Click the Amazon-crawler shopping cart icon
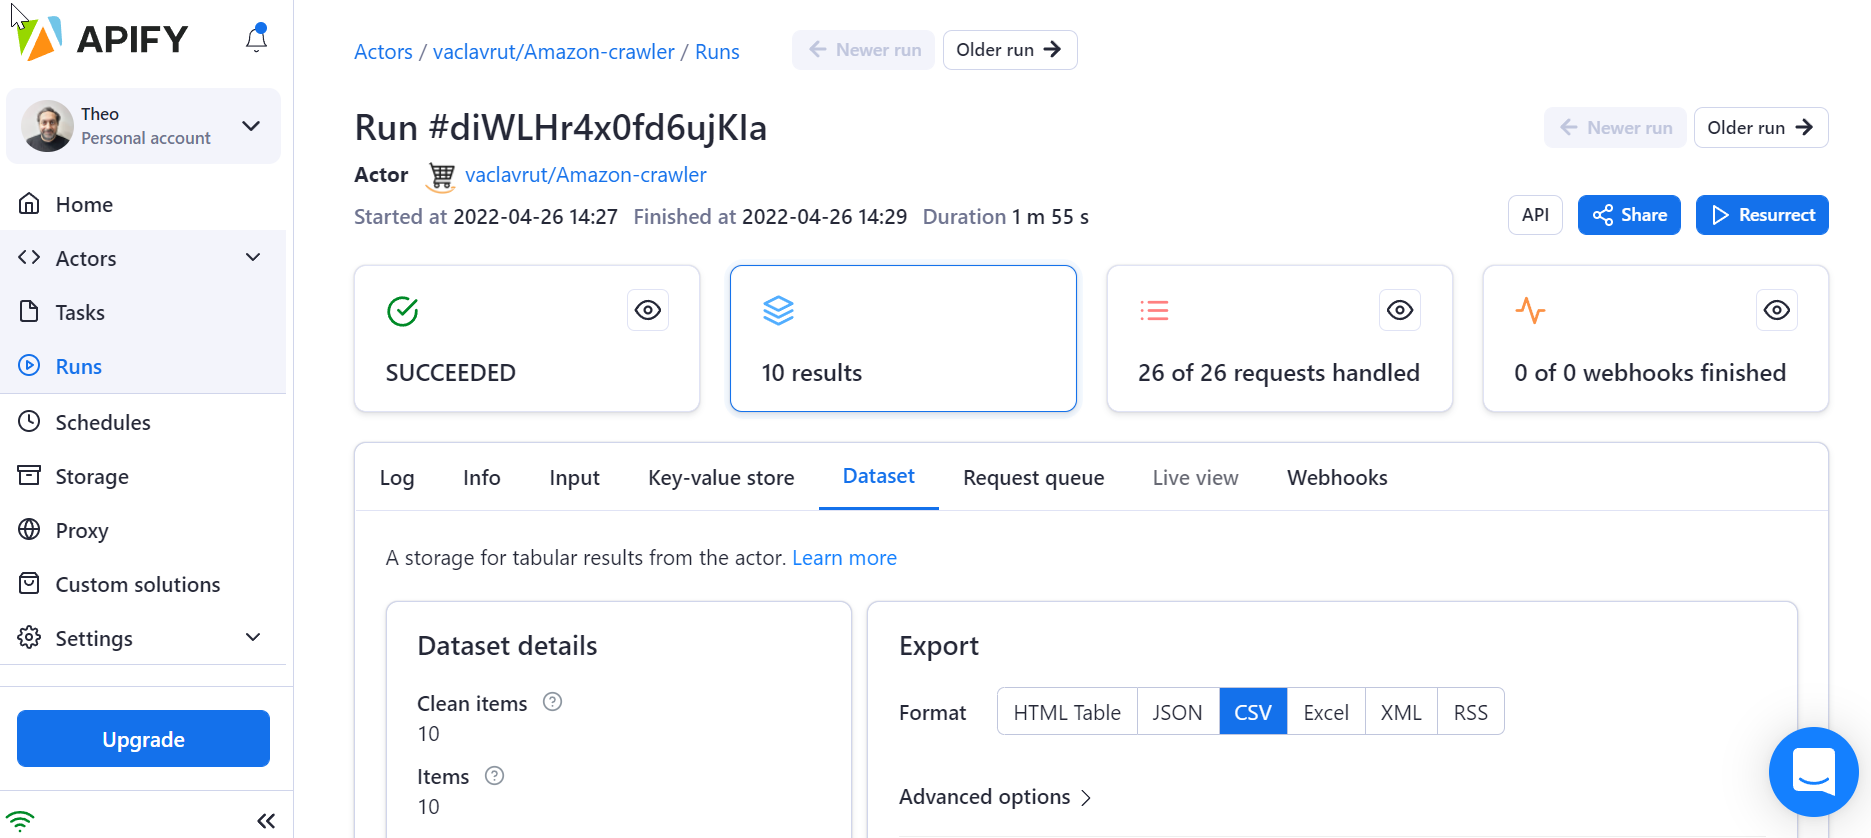 pyautogui.click(x=441, y=177)
